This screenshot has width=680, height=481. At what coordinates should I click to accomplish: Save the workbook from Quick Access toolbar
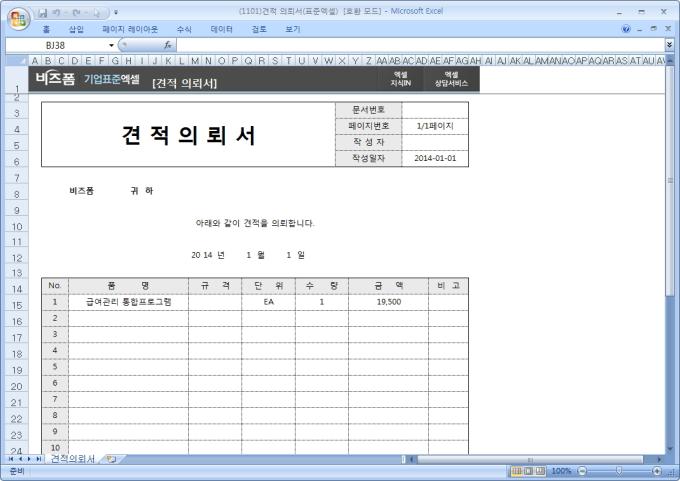[42, 13]
